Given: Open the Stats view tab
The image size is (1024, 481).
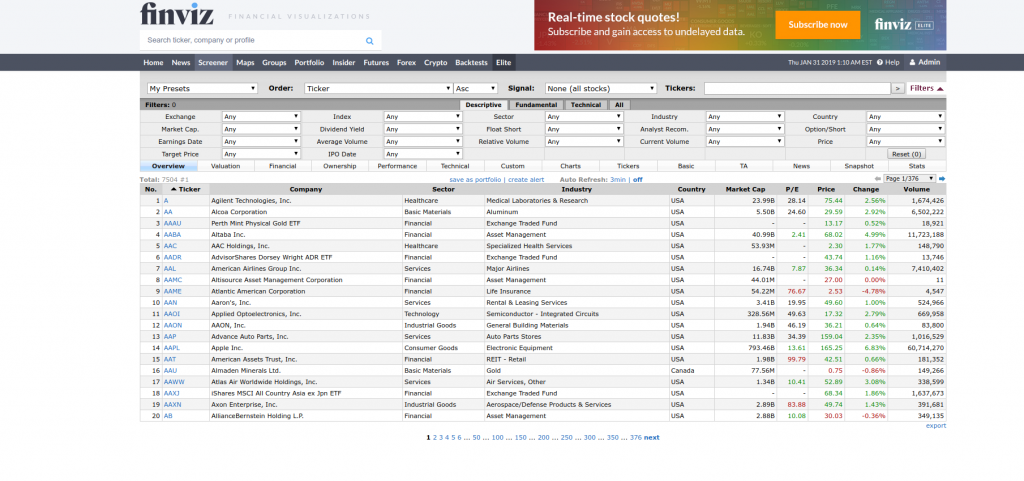Looking at the screenshot, I should pos(916,166).
